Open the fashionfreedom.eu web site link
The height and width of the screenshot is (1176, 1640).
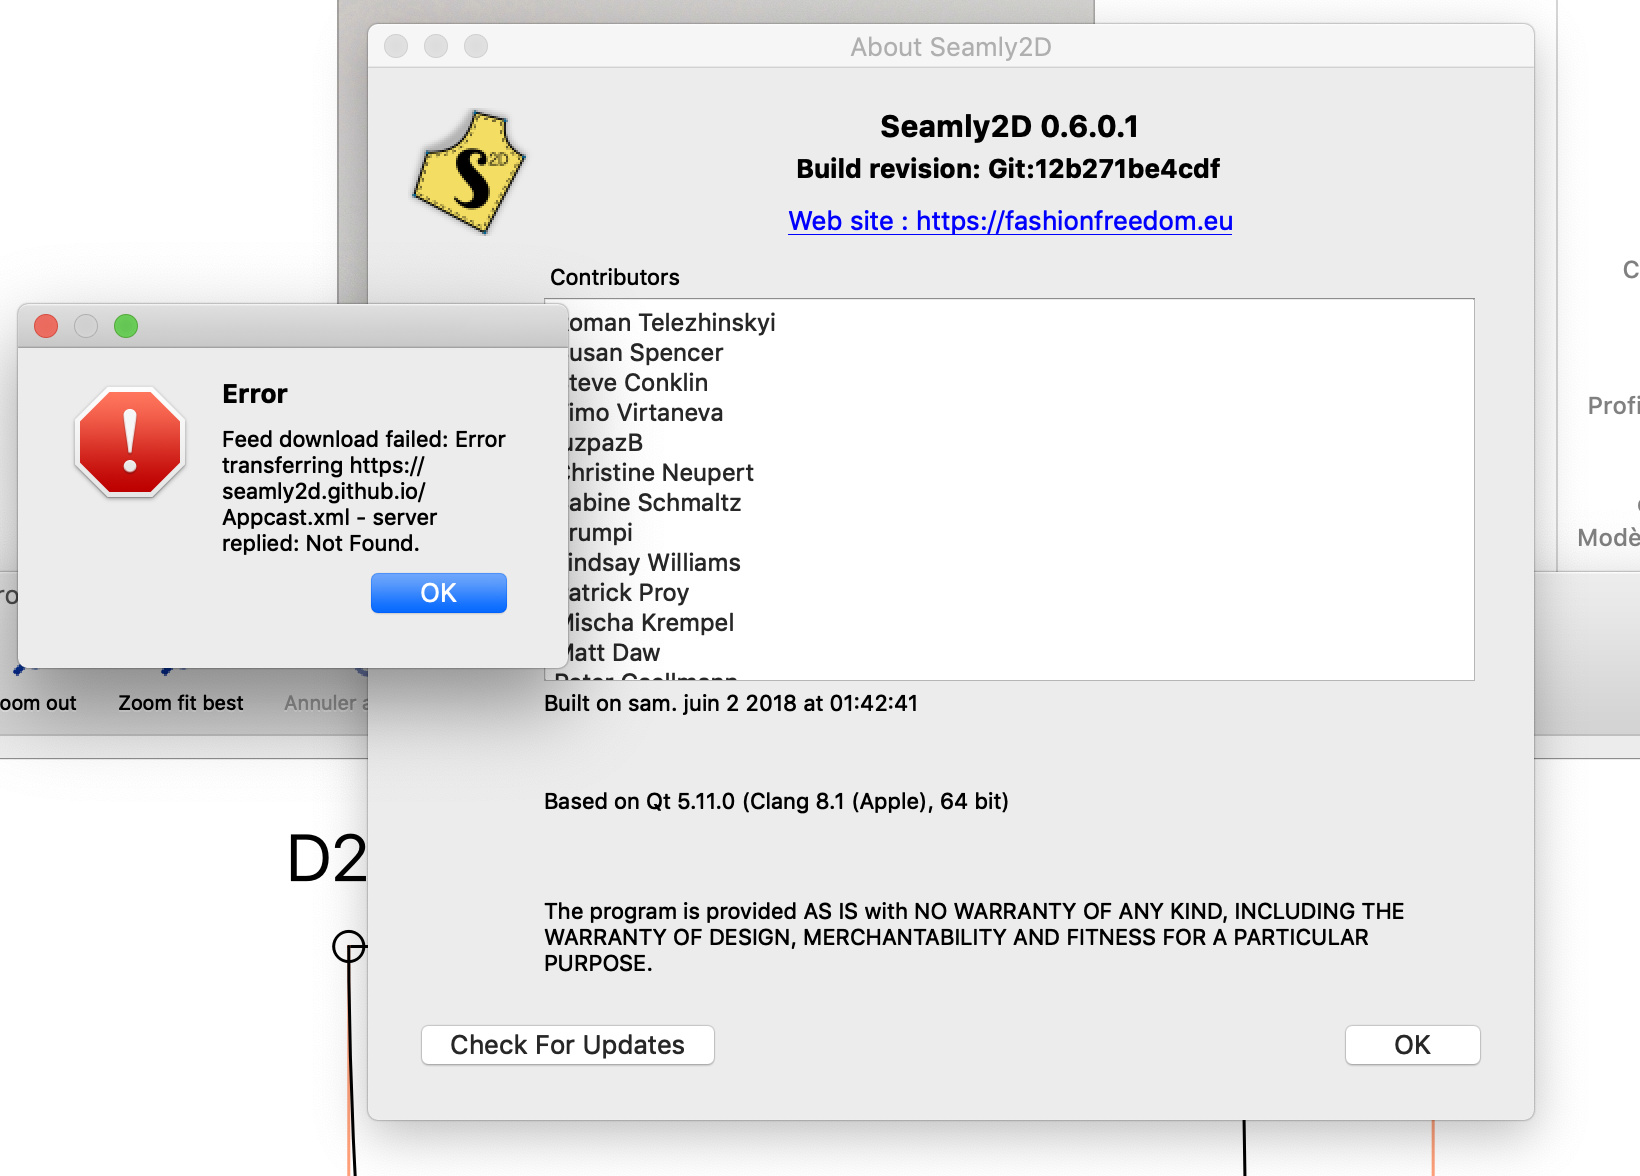1010,221
